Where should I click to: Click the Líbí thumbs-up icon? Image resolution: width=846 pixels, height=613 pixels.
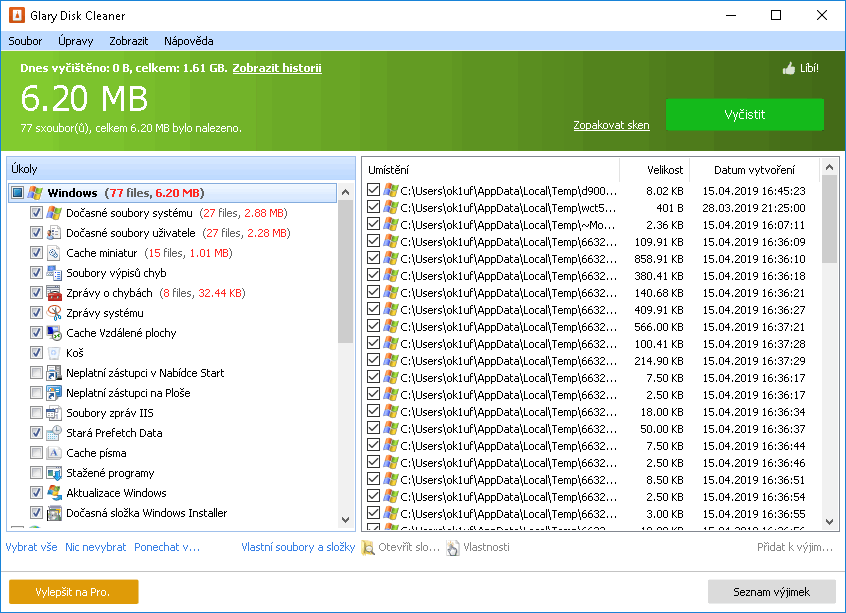[x=788, y=69]
